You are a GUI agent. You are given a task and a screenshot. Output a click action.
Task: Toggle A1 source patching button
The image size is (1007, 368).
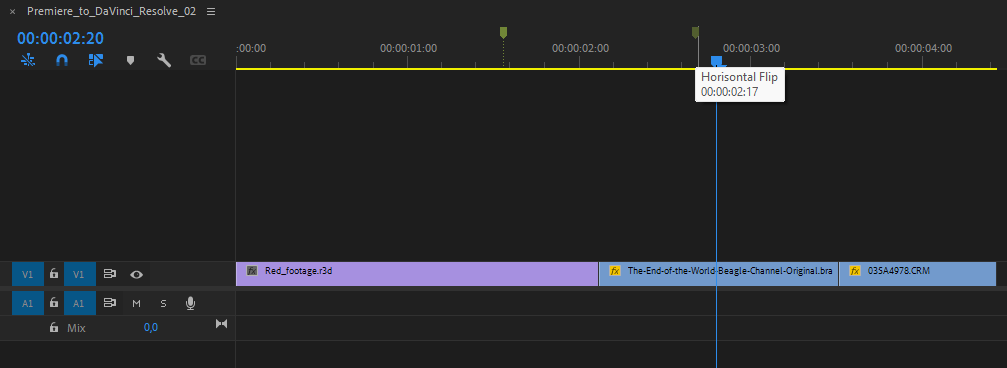click(28, 303)
